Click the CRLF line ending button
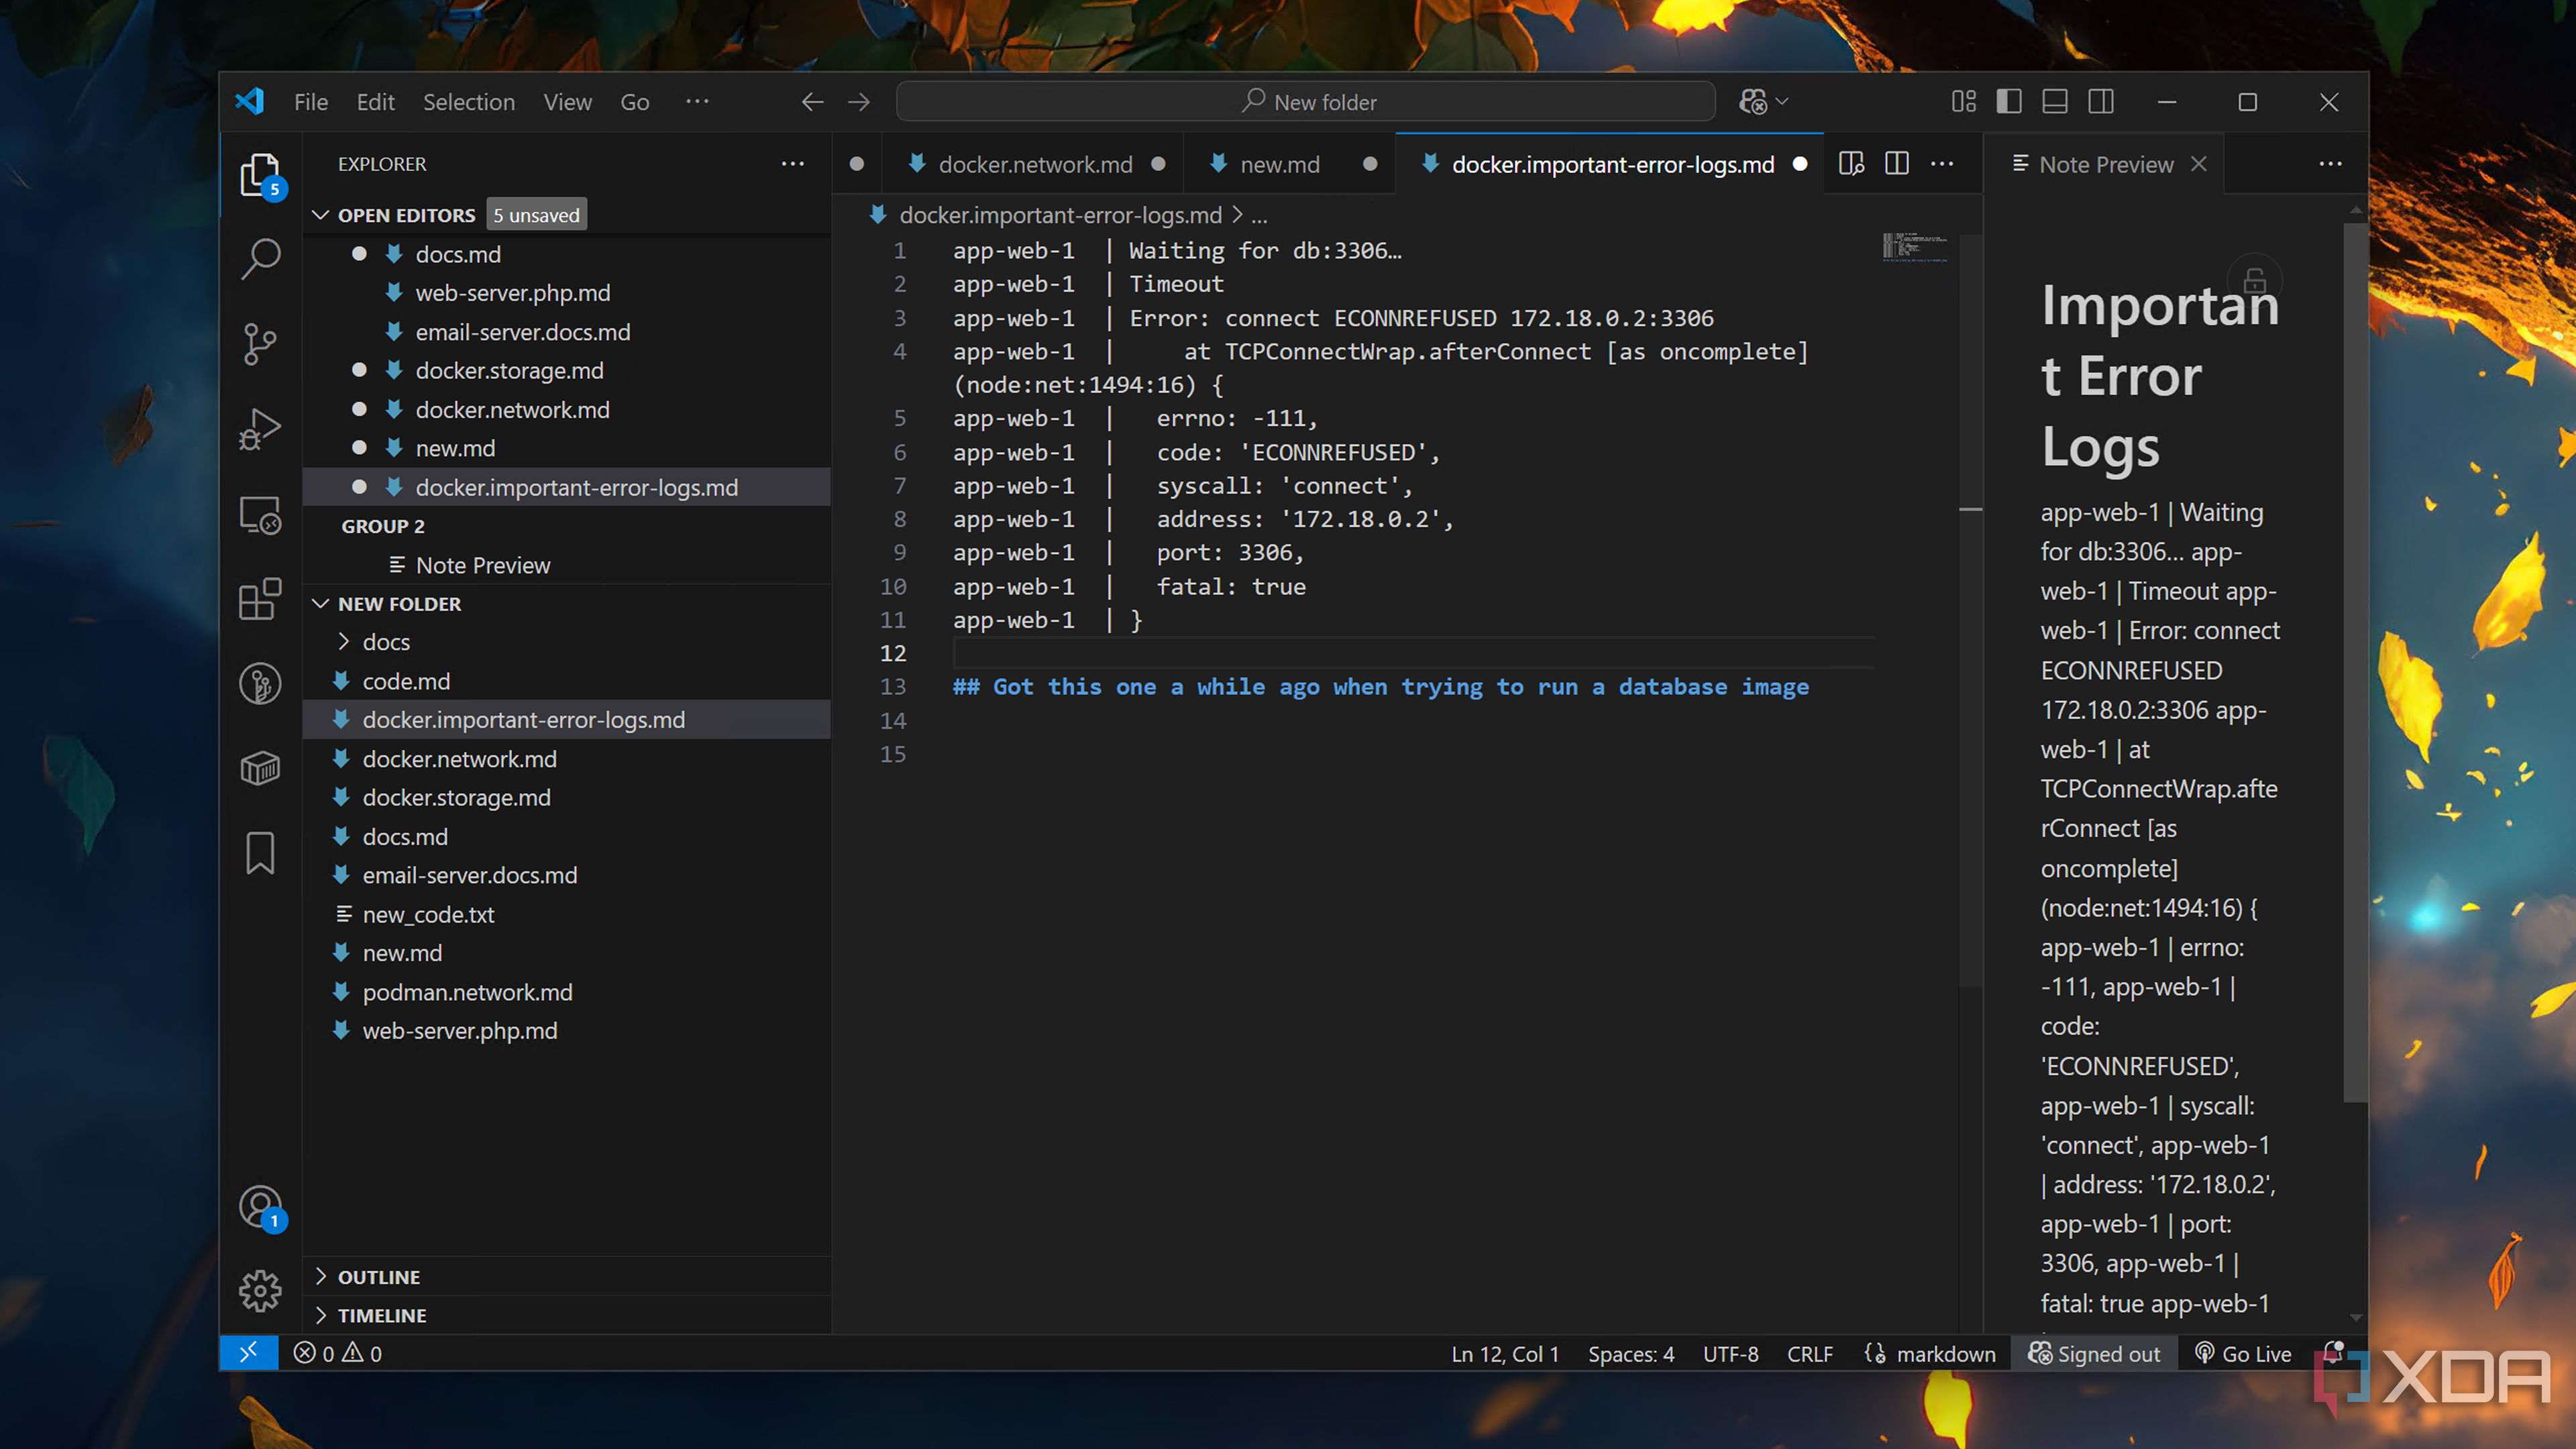The image size is (2576, 1449). click(1809, 1353)
